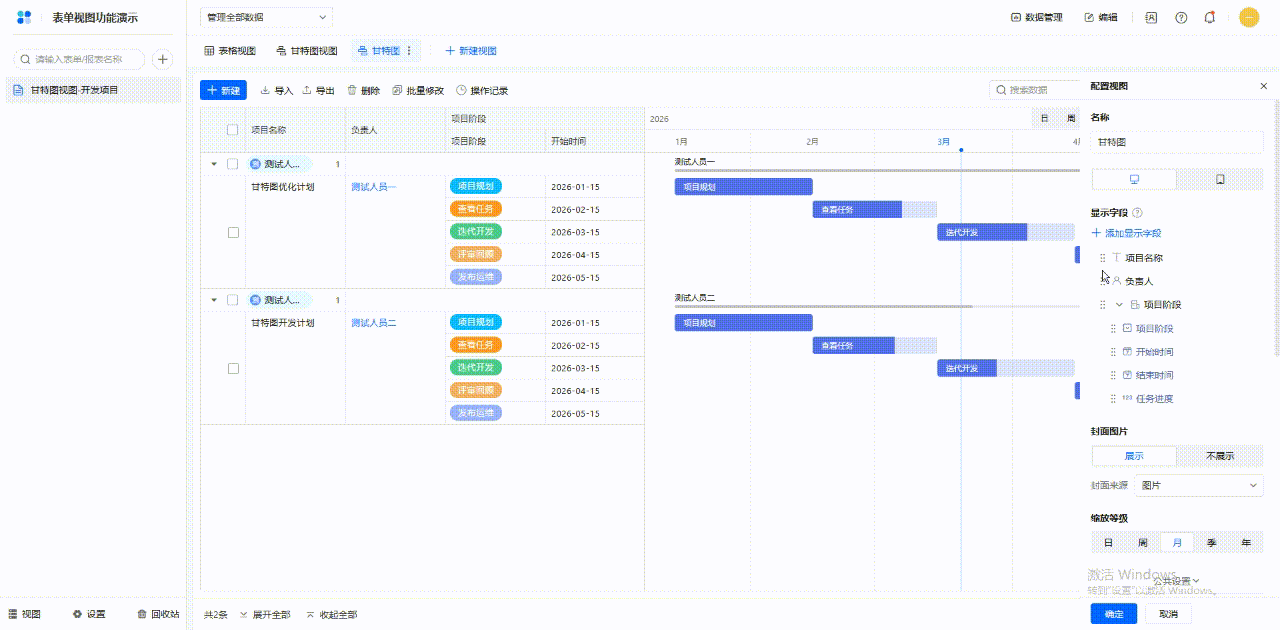Click the 删除 trash toolbar item
1280x630 pixels.
tap(363, 90)
